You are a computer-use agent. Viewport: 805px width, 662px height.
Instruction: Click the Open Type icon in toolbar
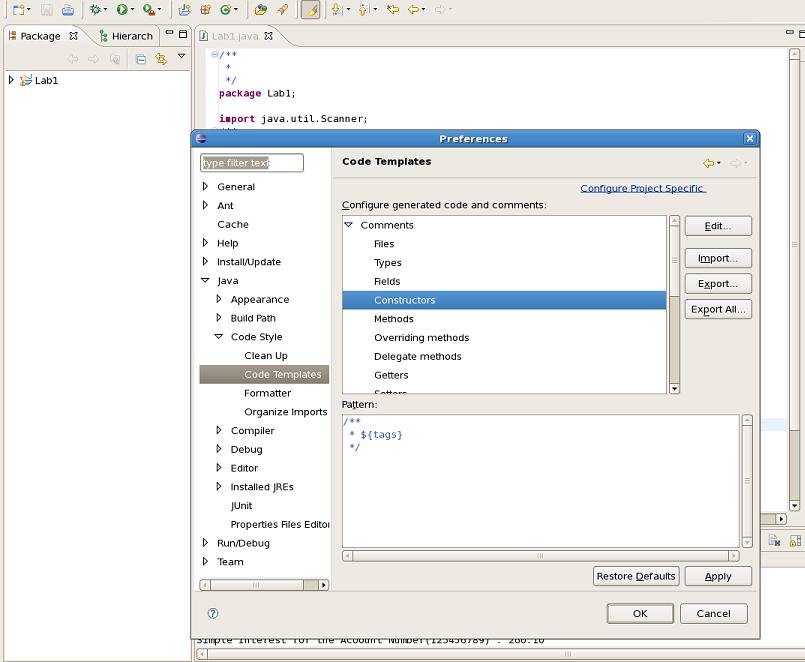260,10
